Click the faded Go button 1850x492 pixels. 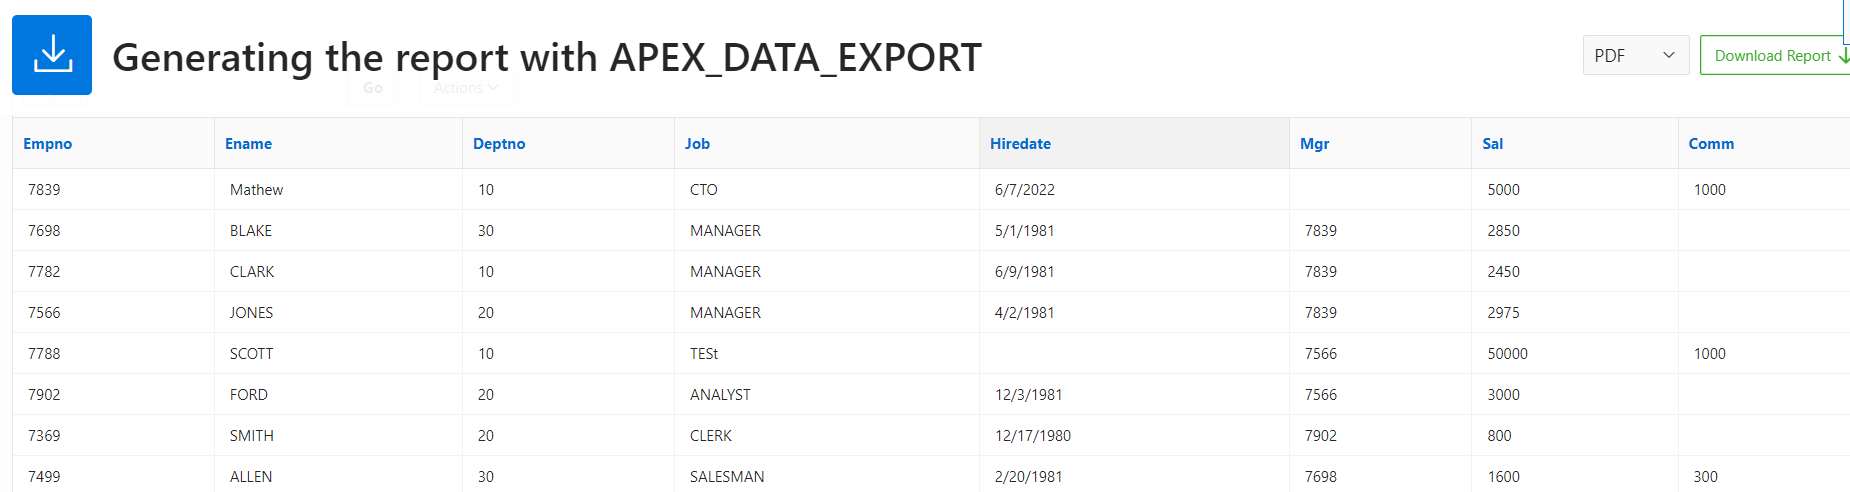(373, 88)
